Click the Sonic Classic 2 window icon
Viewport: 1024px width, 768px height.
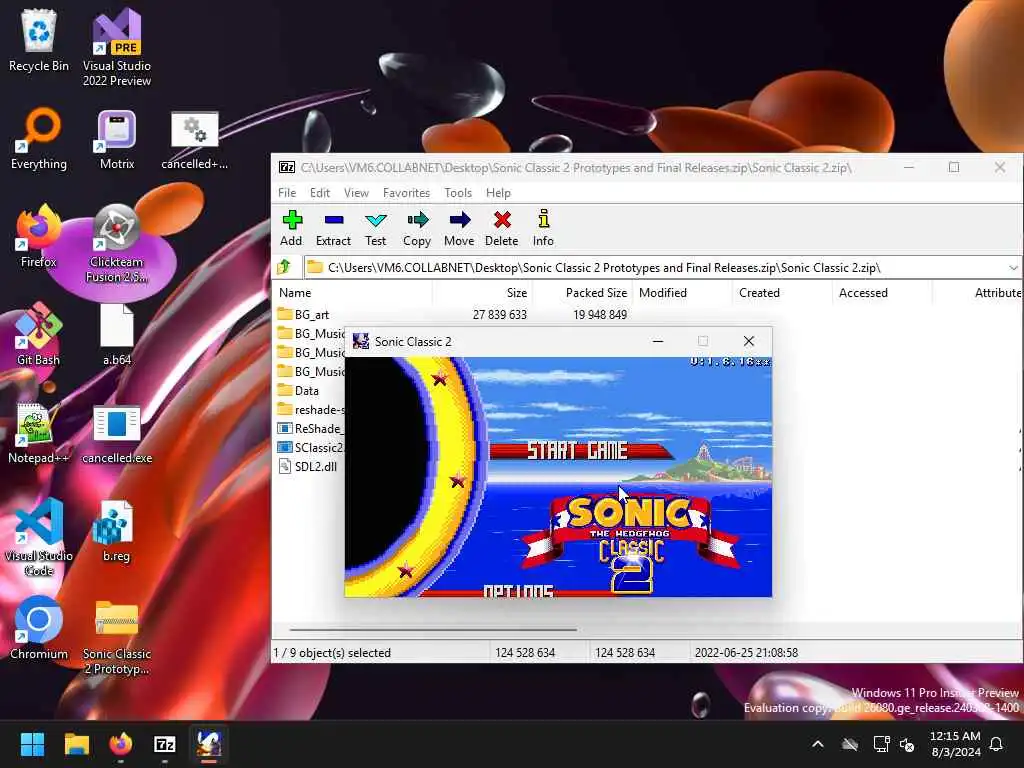coord(360,341)
